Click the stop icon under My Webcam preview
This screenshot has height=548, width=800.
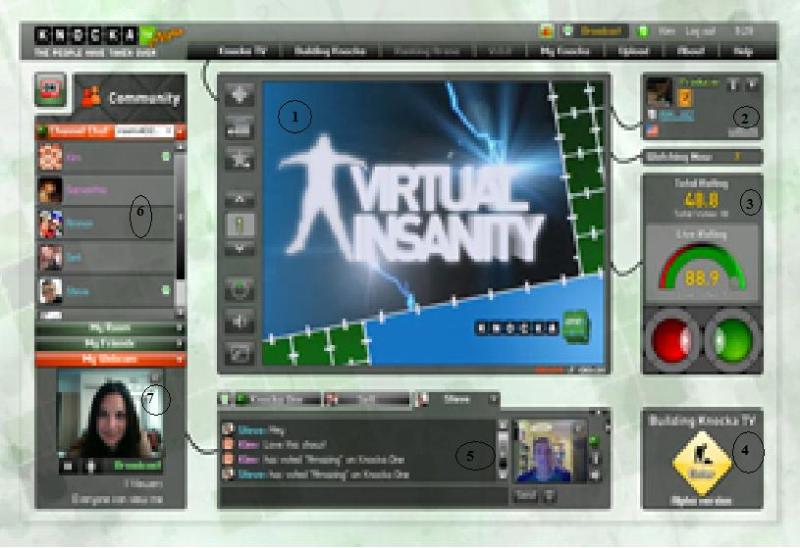[68, 466]
